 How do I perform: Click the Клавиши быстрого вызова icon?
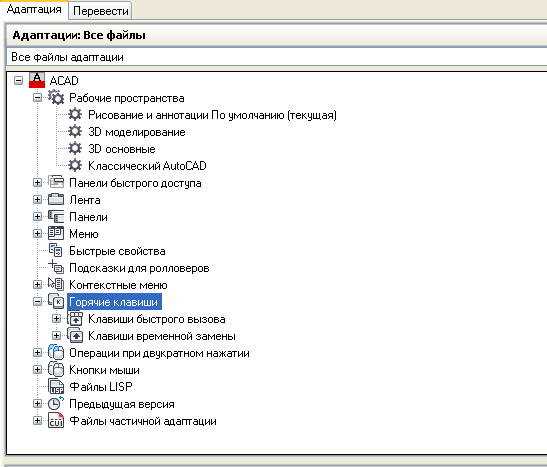pos(75,318)
